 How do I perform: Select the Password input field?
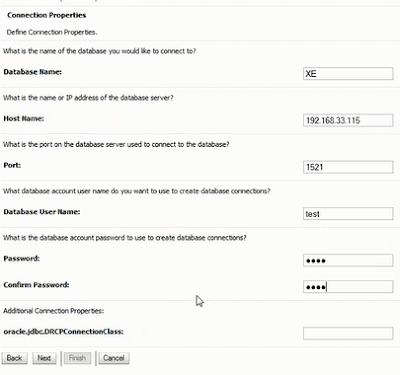click(x=348, y=260)
